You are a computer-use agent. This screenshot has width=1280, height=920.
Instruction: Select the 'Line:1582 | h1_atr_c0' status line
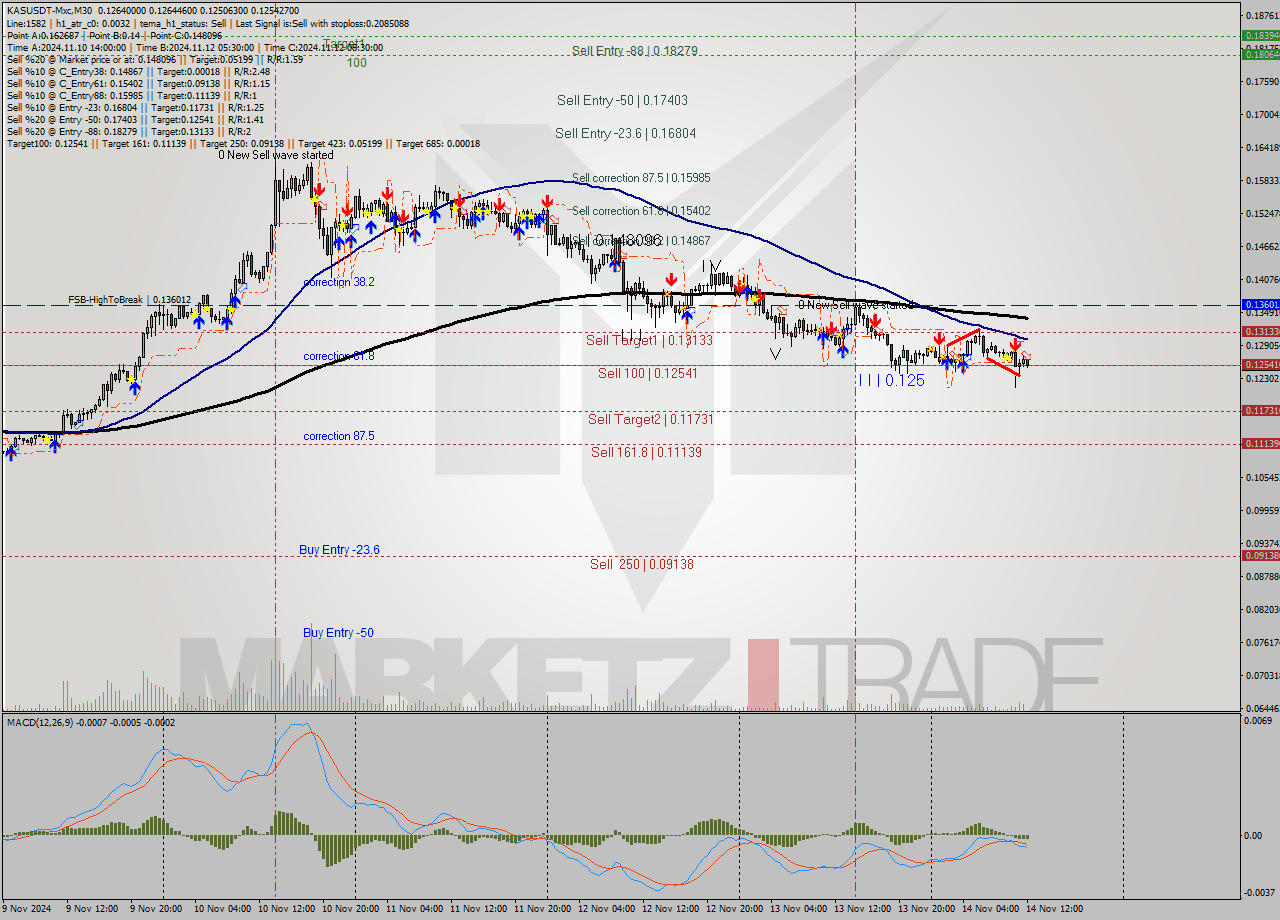coord(208,22)
